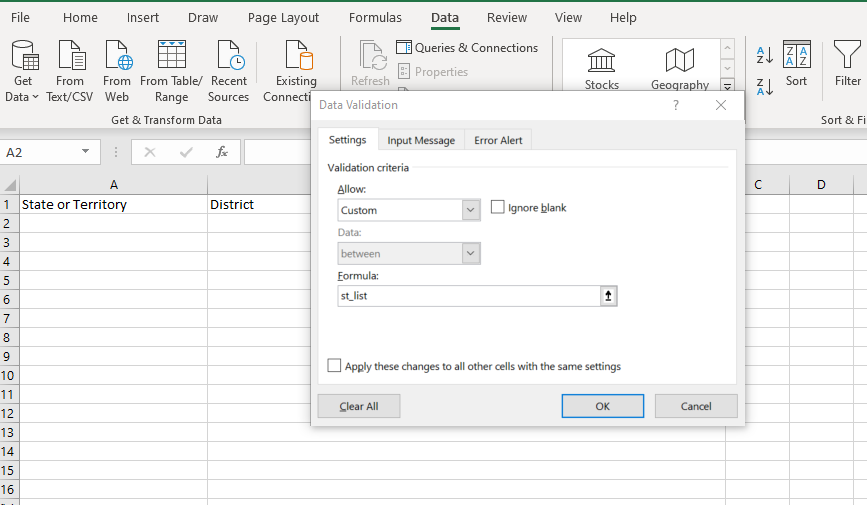867x505 pixels.
Task: Open the Name Box dropdown arrow
Action: point(85,152)
